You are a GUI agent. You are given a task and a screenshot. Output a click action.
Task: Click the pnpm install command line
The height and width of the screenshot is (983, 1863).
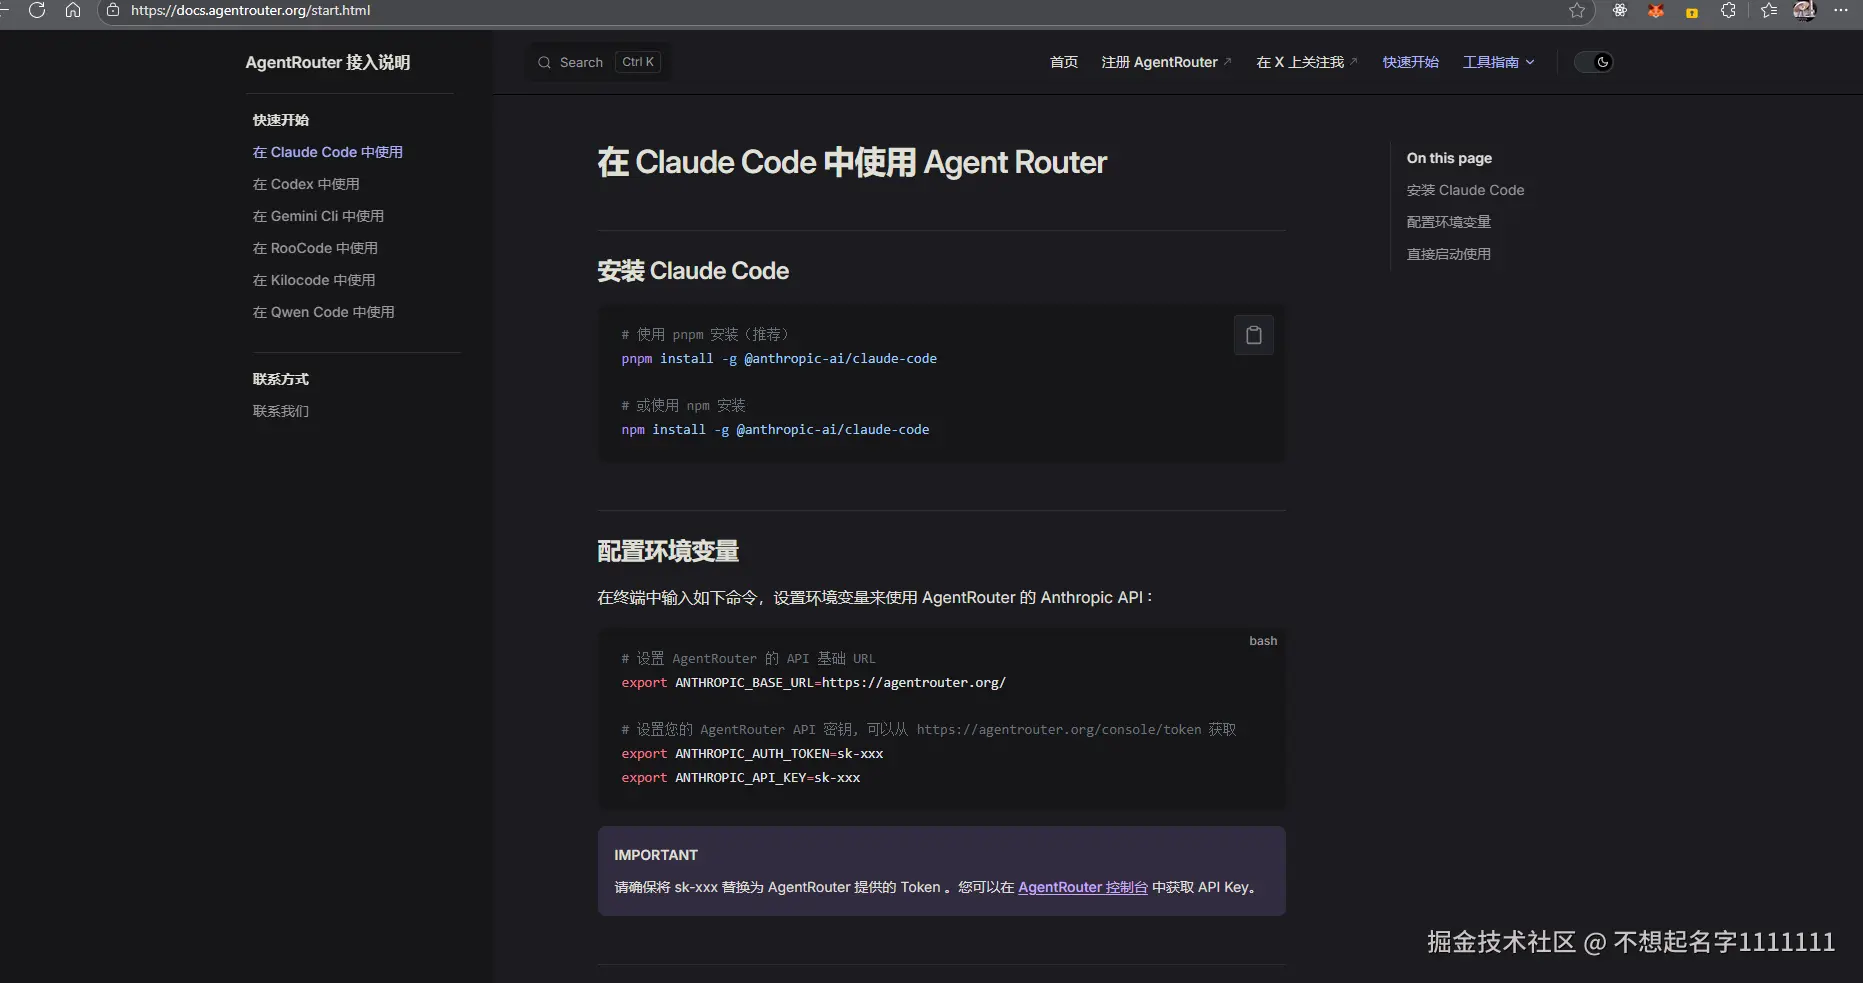click(x=779, y=358)
